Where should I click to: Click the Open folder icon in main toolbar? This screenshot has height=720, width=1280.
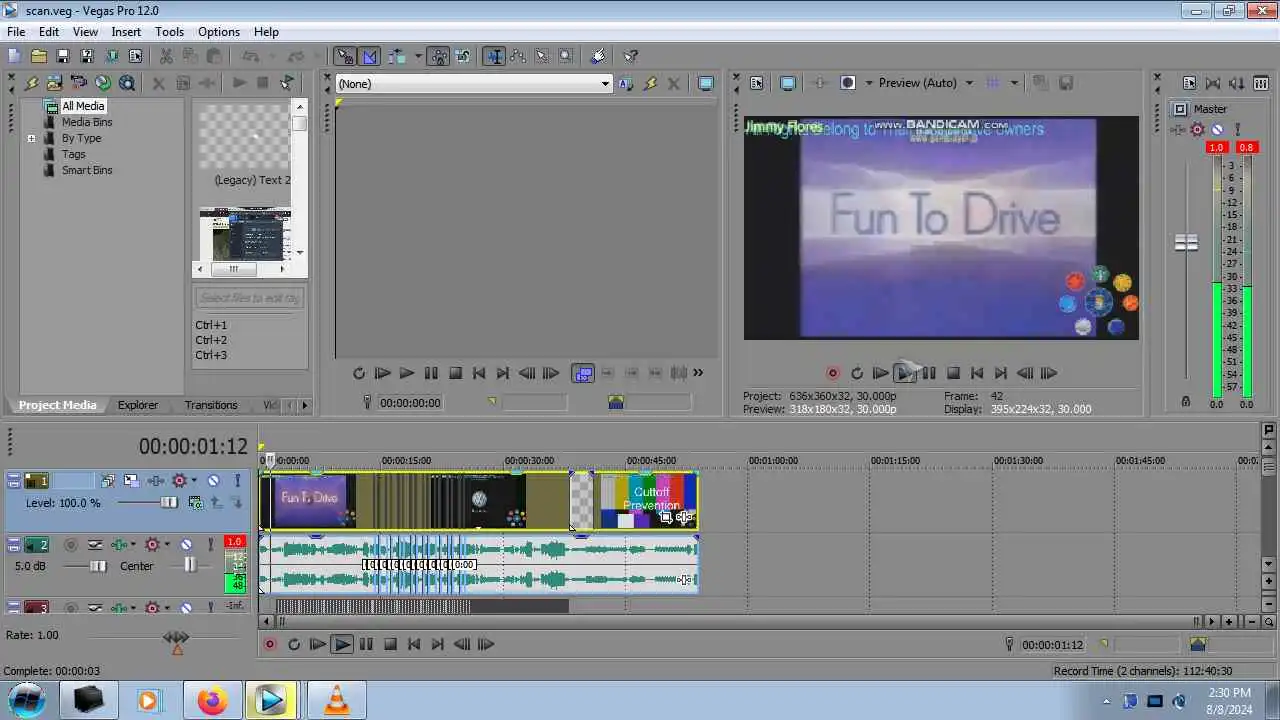tap(38, 57)
